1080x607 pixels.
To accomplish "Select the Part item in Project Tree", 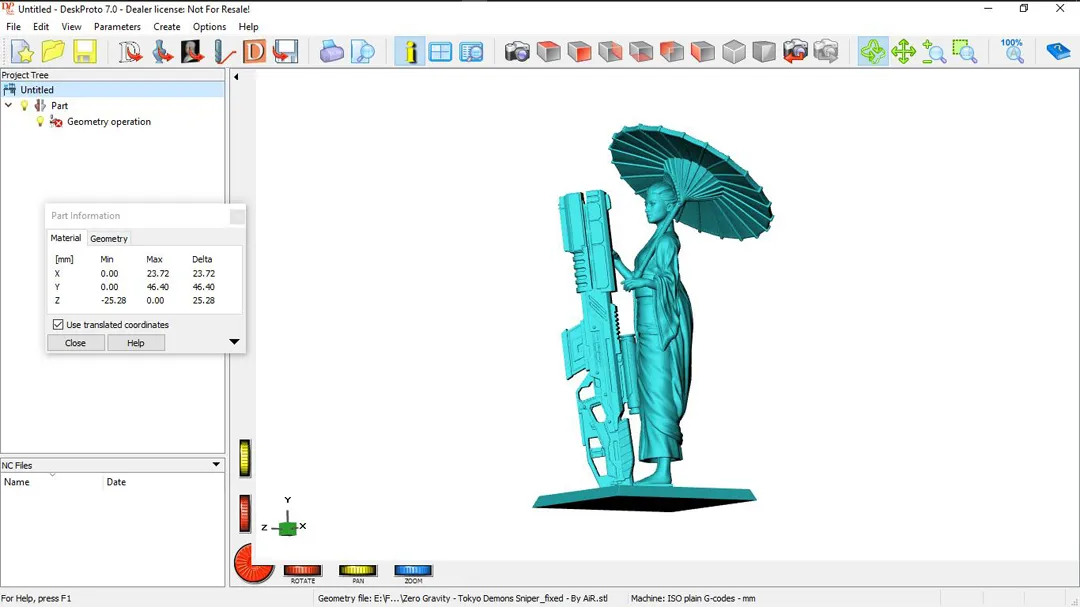I will coord(59,105).
